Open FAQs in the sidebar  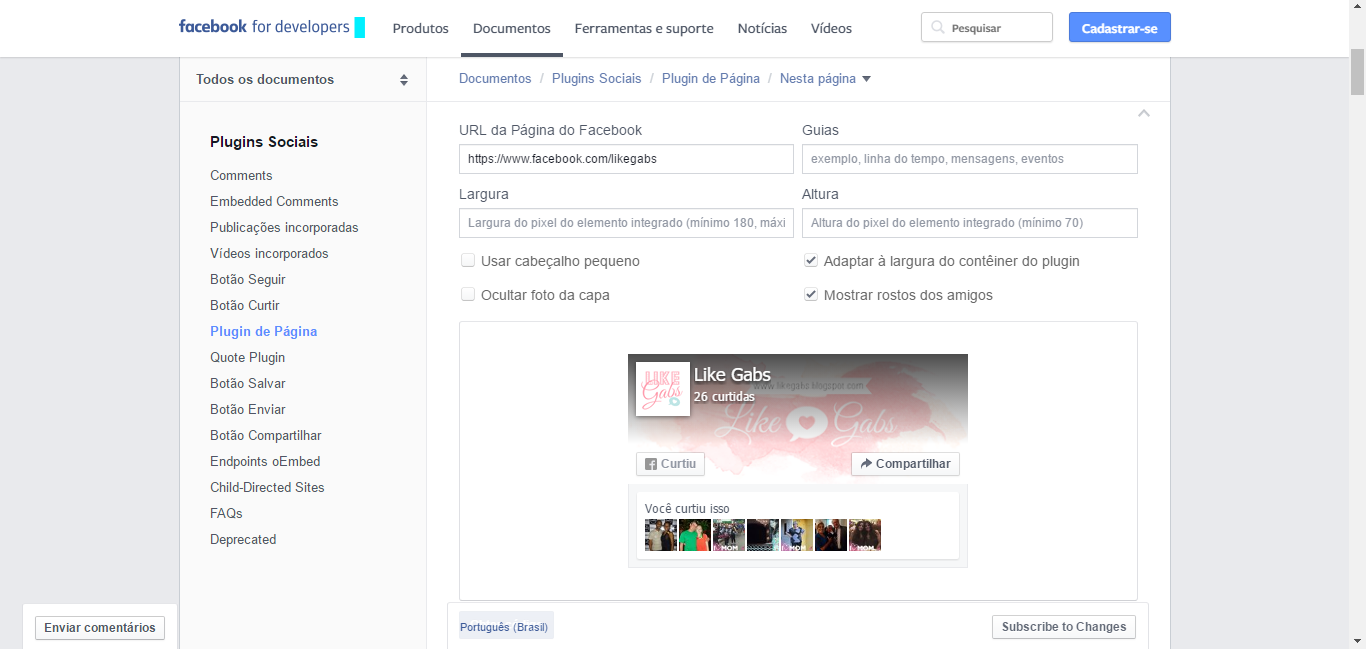coord(226,513)
